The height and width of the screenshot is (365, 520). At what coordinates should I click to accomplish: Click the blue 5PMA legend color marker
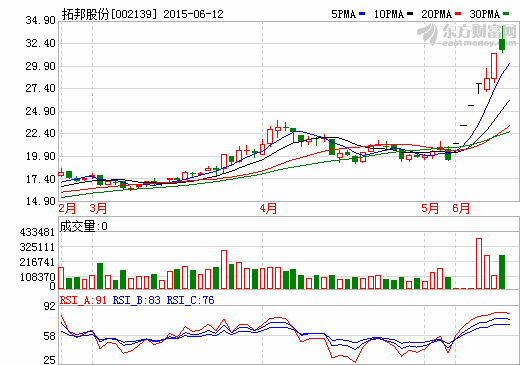coord(362,14)
